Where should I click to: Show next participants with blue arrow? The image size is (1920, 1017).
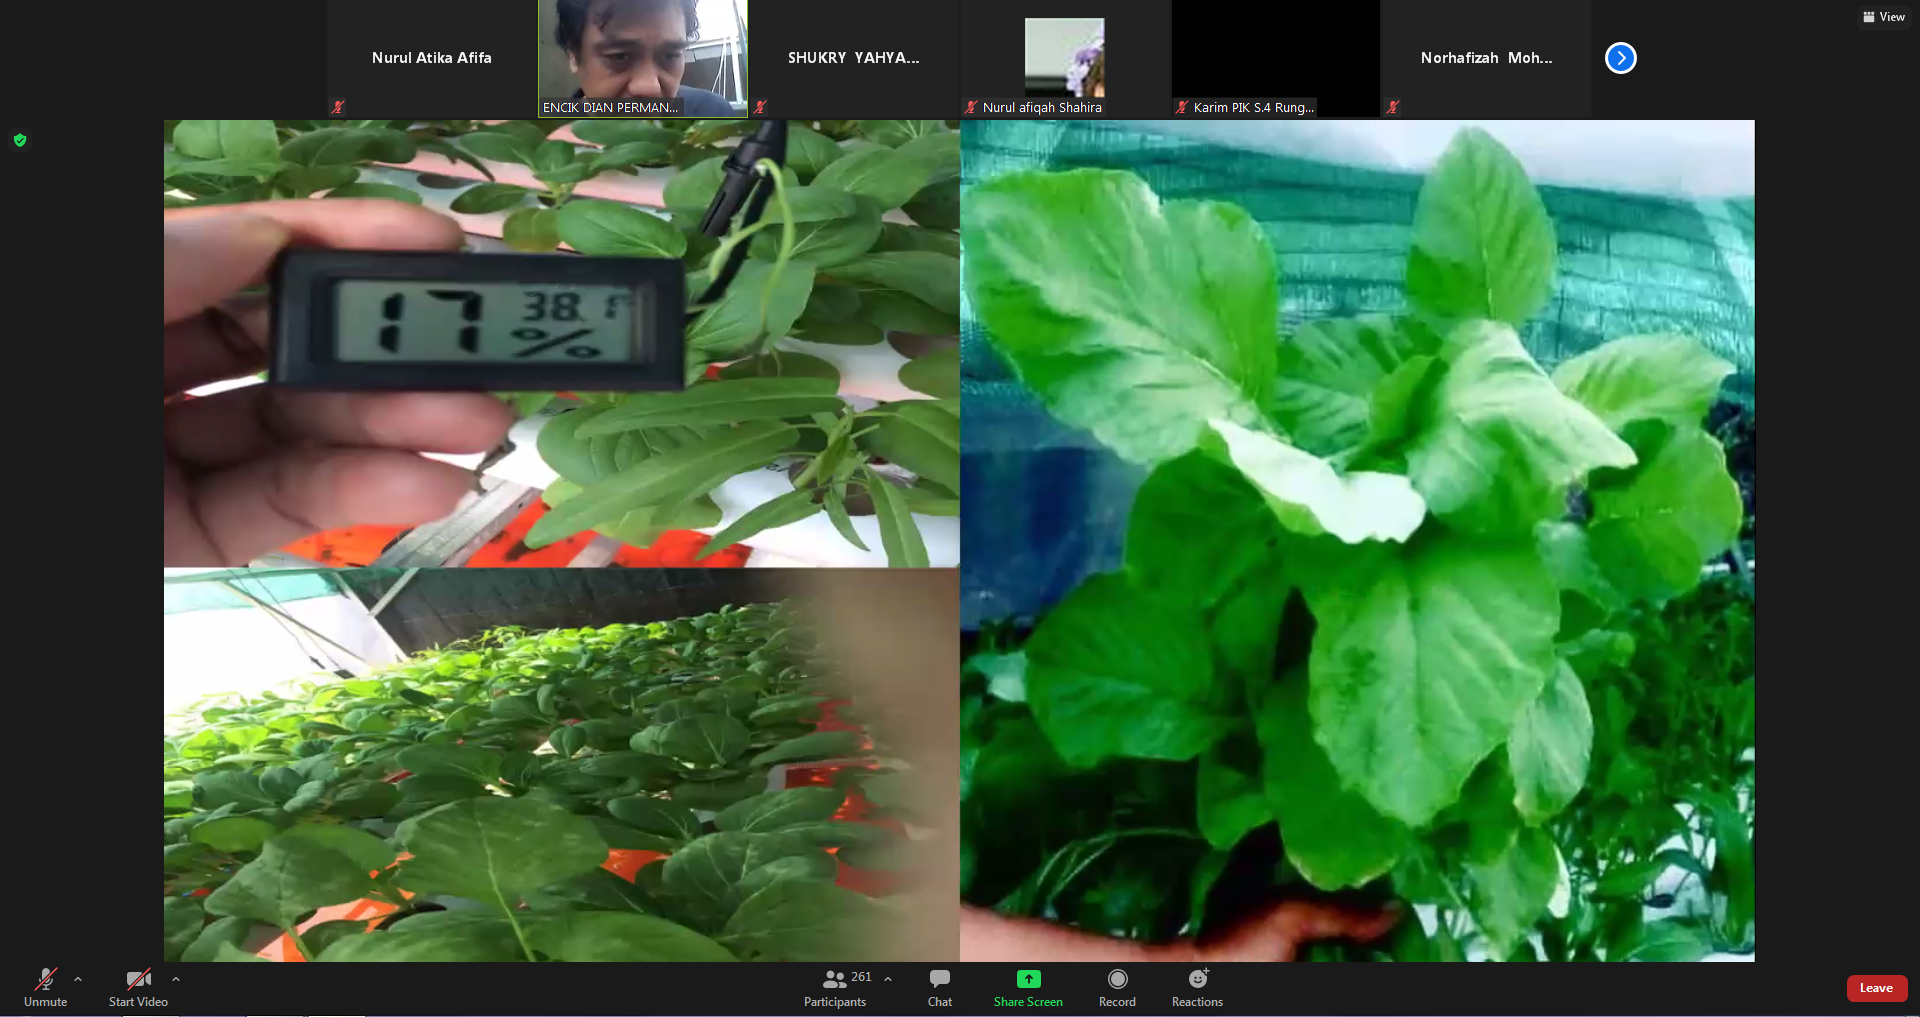point(1620,58)
